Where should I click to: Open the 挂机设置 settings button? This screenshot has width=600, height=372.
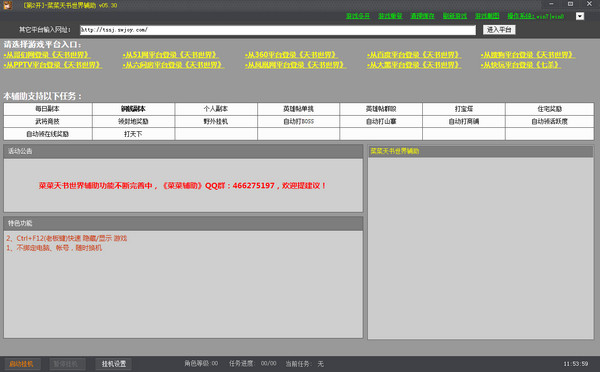[x=114, y=364]
